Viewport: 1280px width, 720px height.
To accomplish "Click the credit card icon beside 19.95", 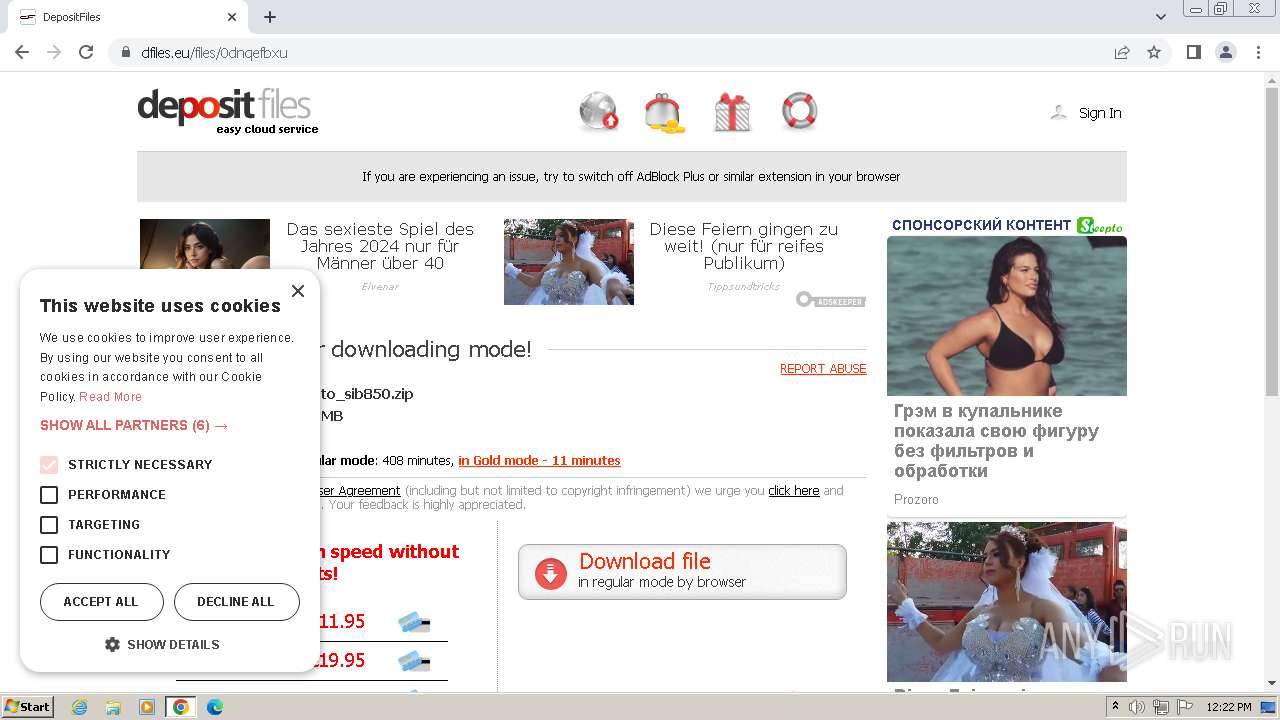I will click(414, 661).
